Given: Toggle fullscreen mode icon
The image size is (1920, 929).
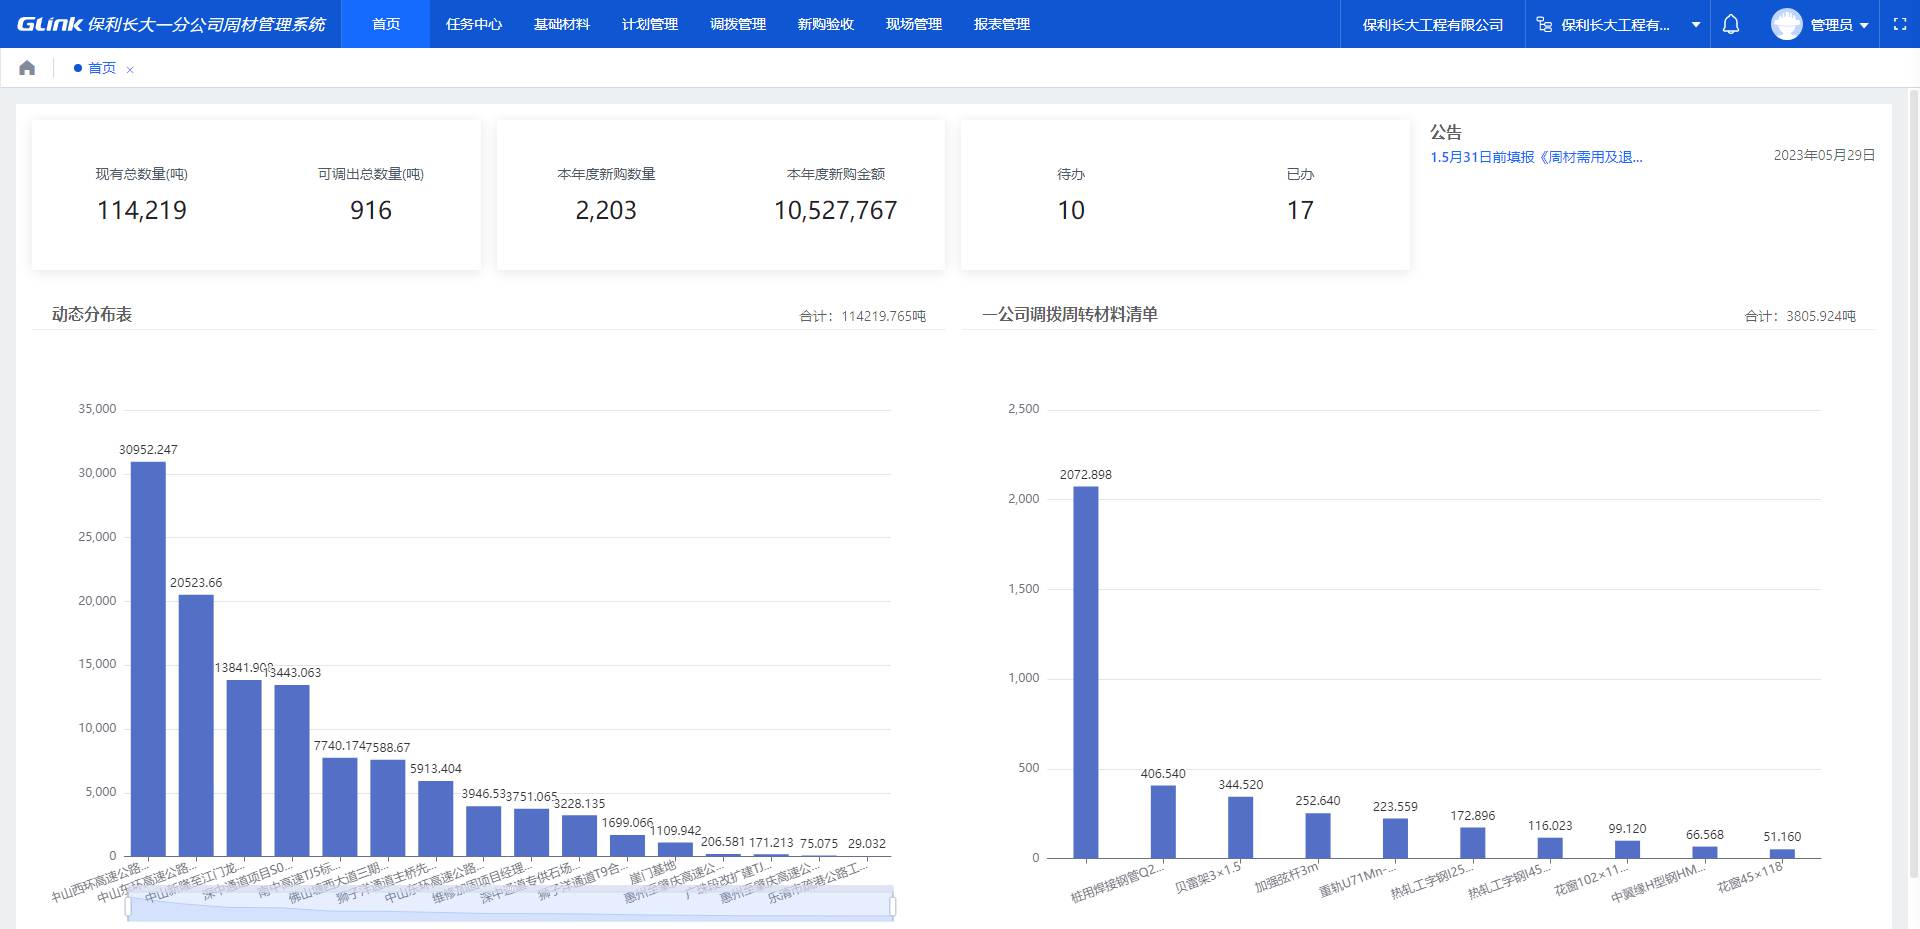Looking at the screenshot, I should [1900, 24].
